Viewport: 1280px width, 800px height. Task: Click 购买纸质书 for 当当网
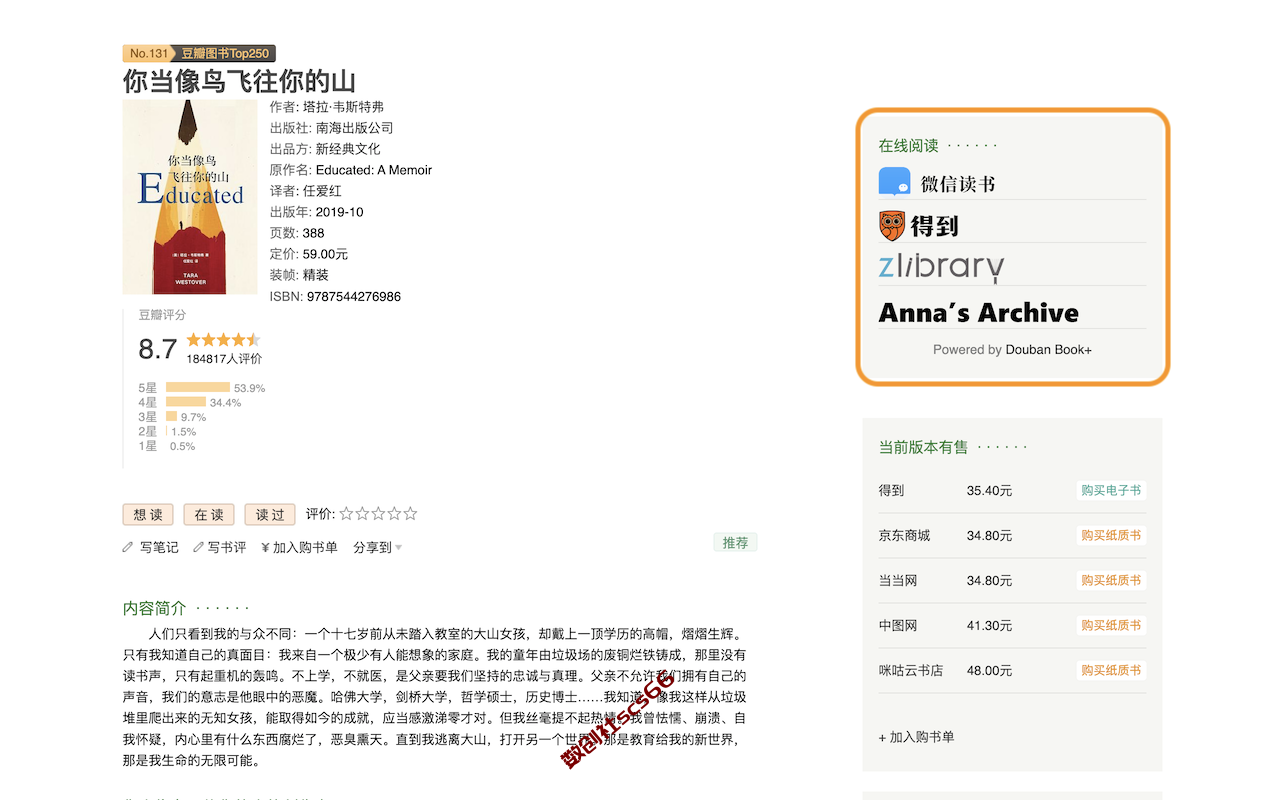(1110, 580)
